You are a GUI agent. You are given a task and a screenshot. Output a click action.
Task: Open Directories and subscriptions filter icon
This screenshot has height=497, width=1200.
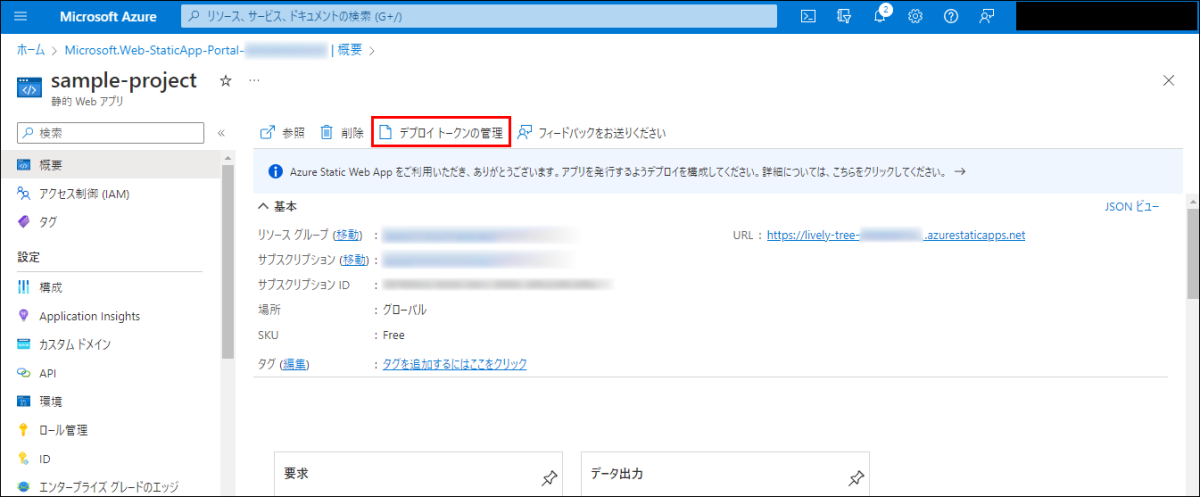(844, 17)
